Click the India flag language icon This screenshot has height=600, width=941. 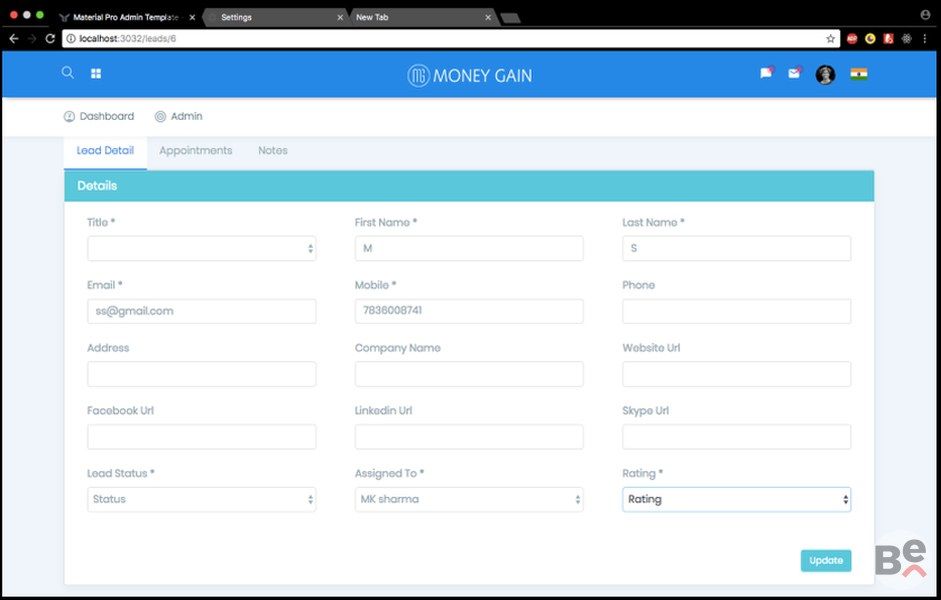[x=858, y=74]
